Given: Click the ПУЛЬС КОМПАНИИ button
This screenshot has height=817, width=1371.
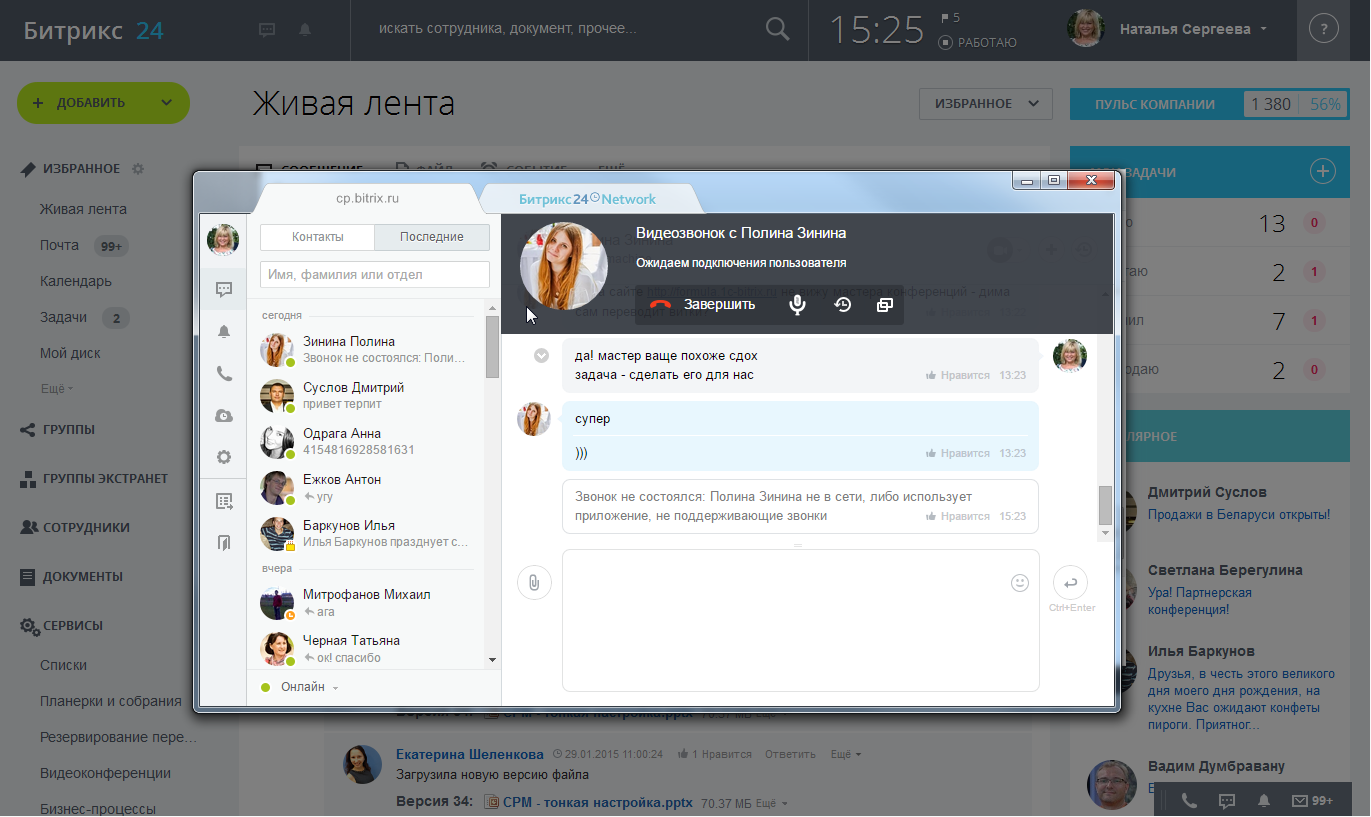Looking at the screenshot, I should click(1155, 104).
